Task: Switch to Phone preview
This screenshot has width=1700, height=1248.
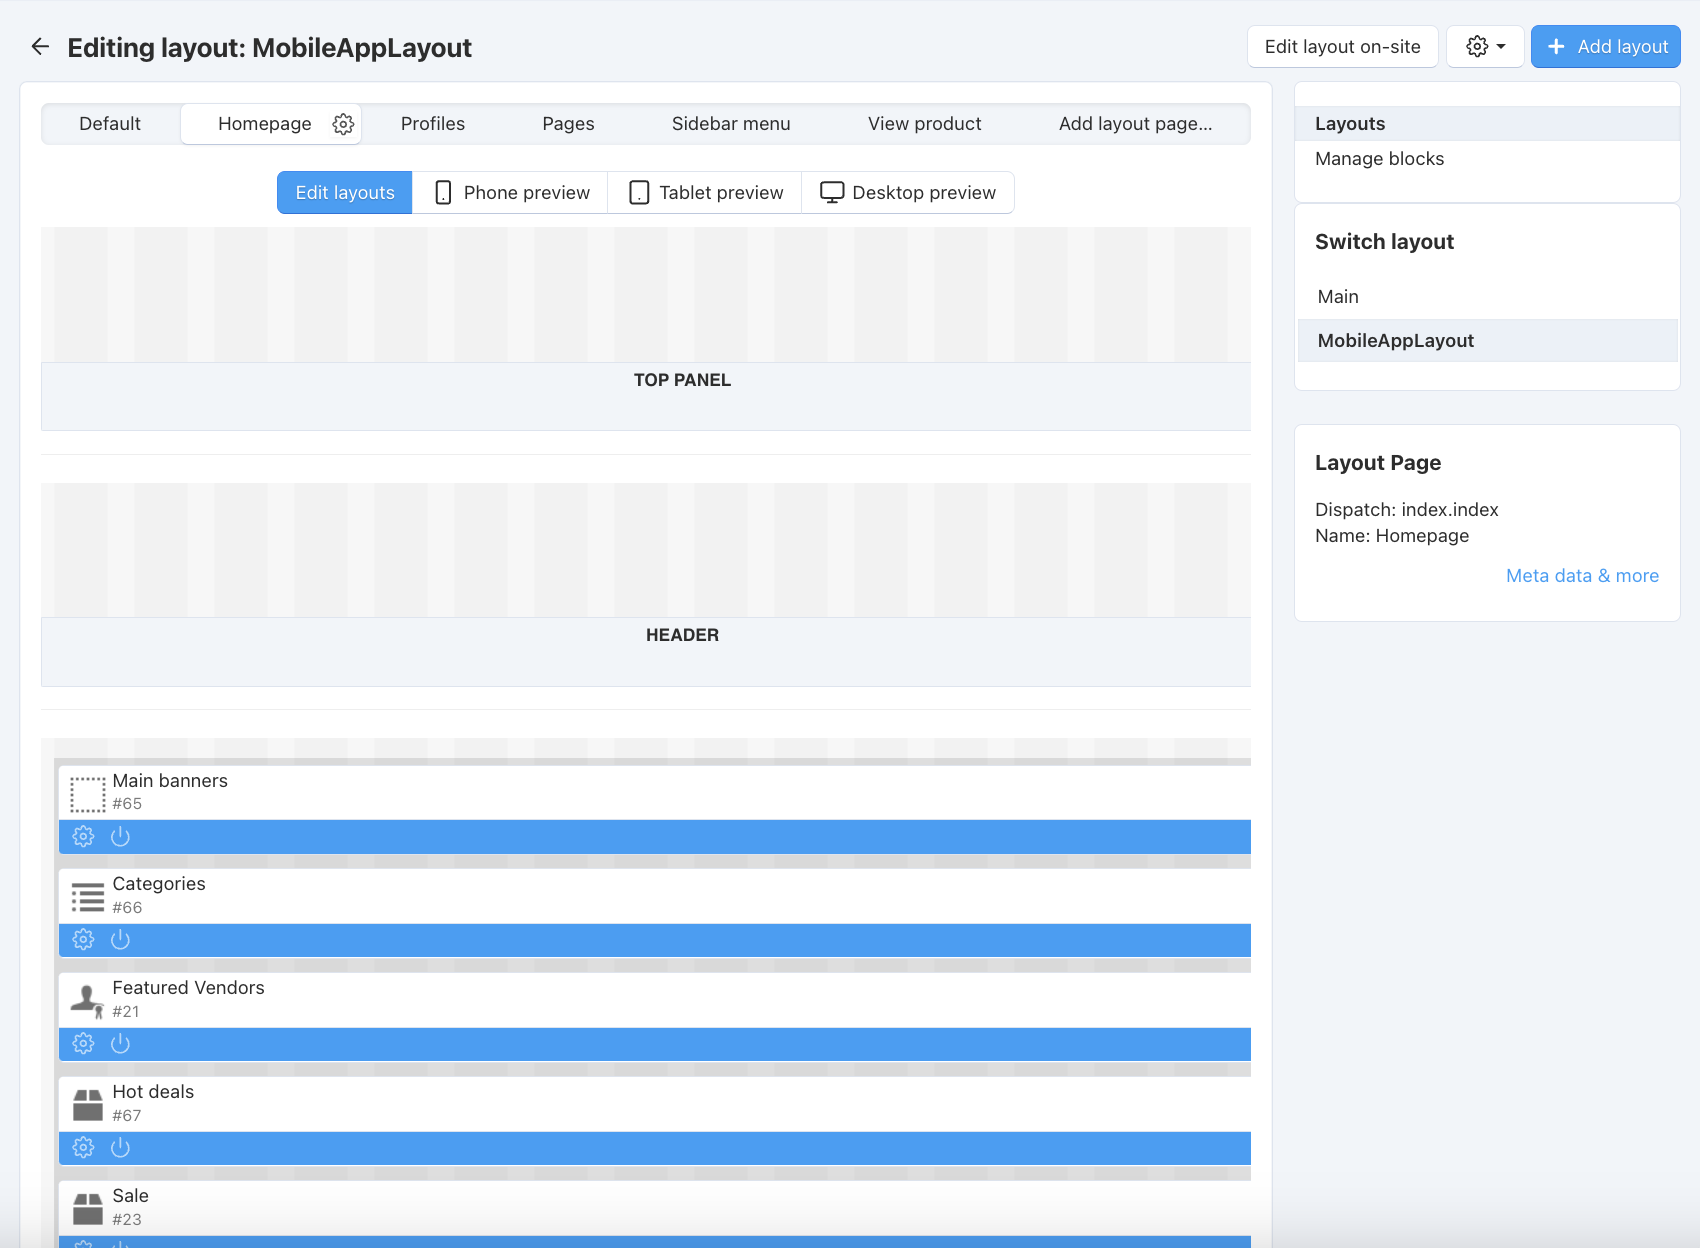Action: pyautogui.click(x=511, y=192)
